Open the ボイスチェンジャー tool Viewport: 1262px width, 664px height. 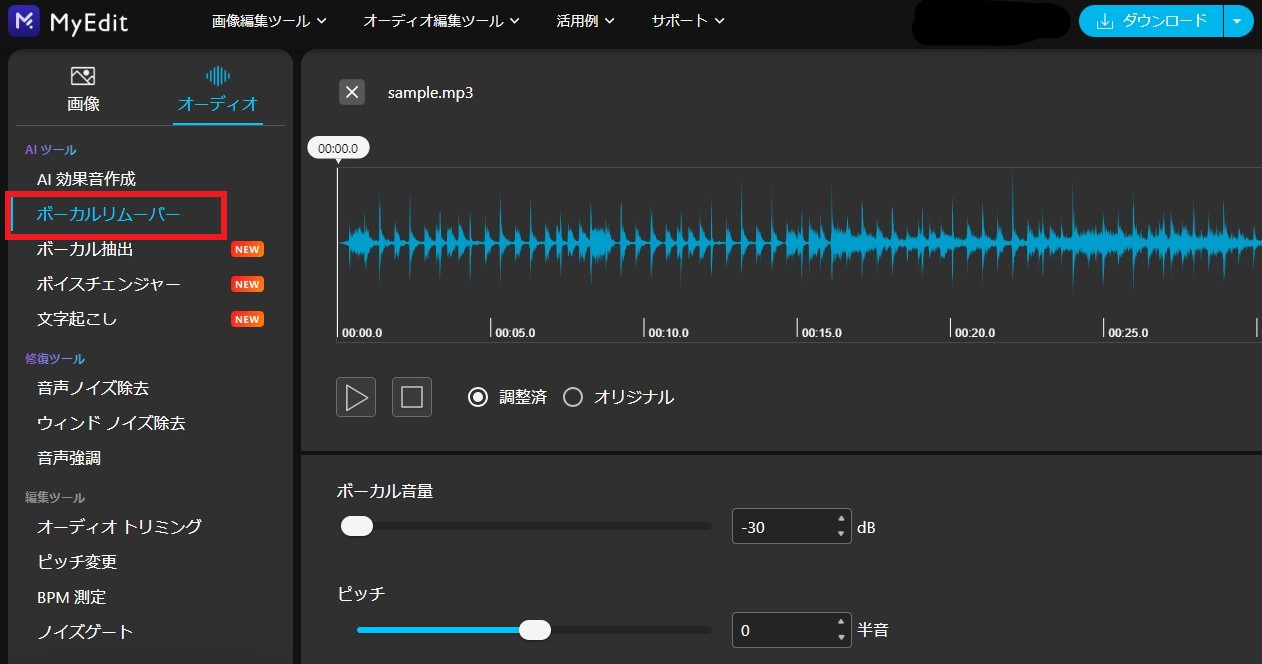tap(108, 283)
